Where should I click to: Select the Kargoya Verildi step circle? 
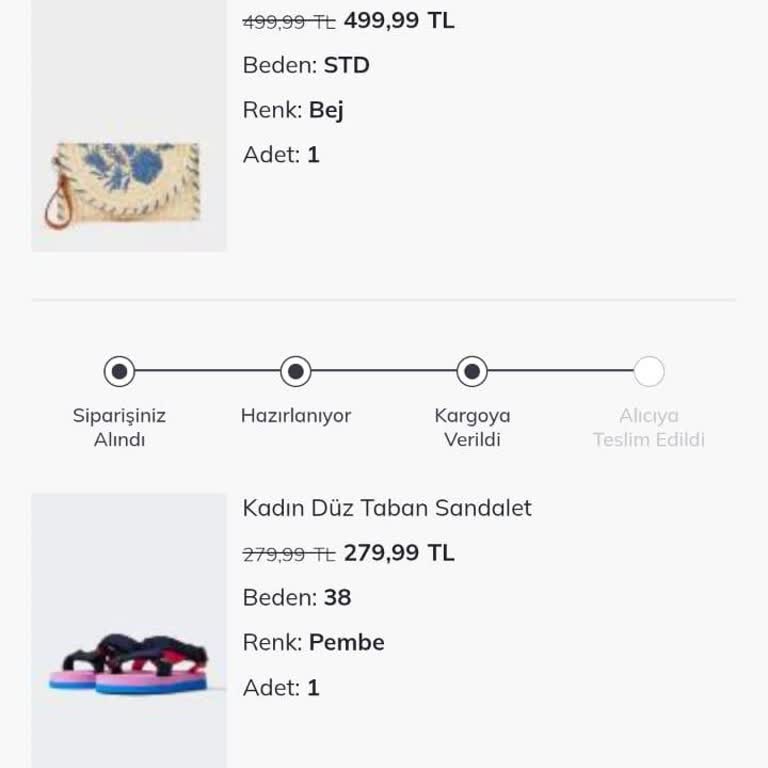pos(472,372)
